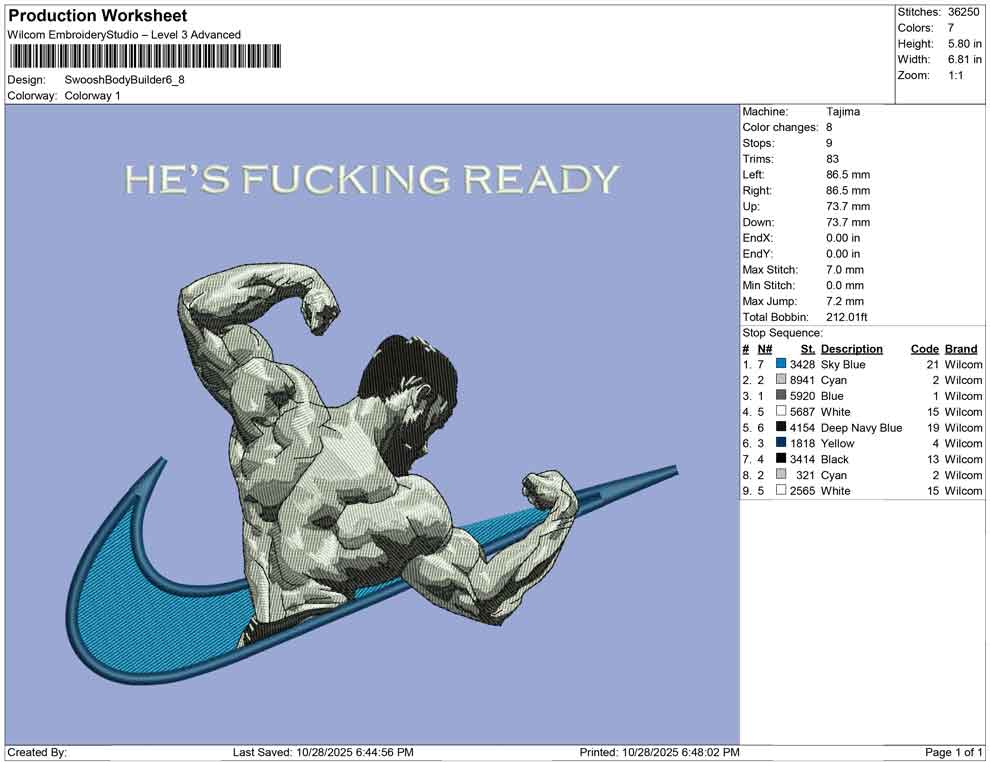Click the first Cyan thread chip
990x762 pixels.
[779, 380]
